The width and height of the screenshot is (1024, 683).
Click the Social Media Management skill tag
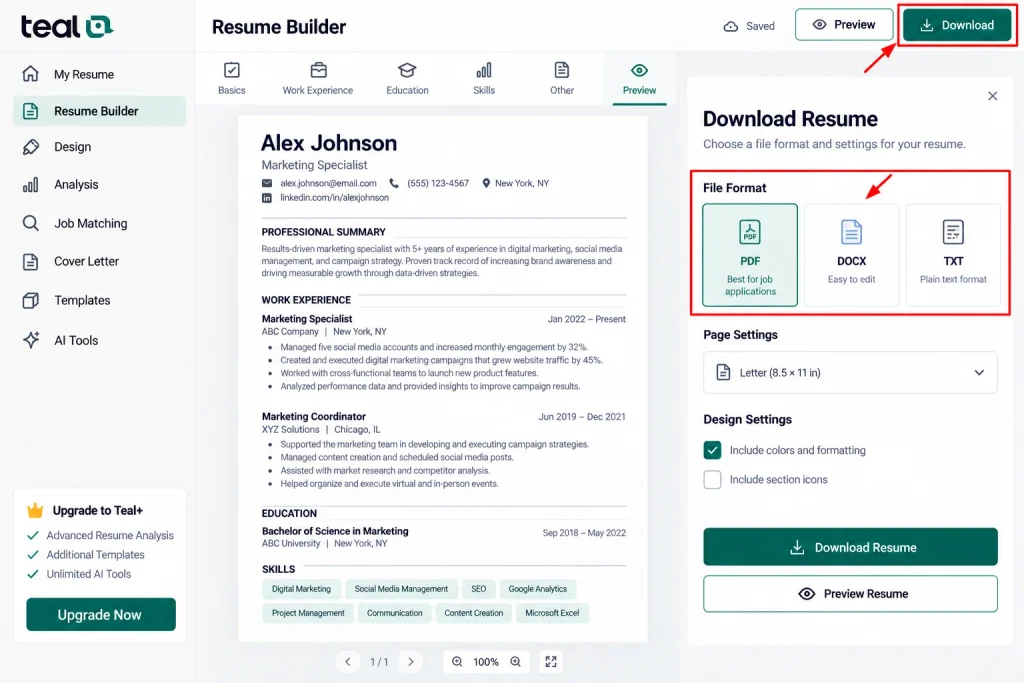[x=401, y=589]
